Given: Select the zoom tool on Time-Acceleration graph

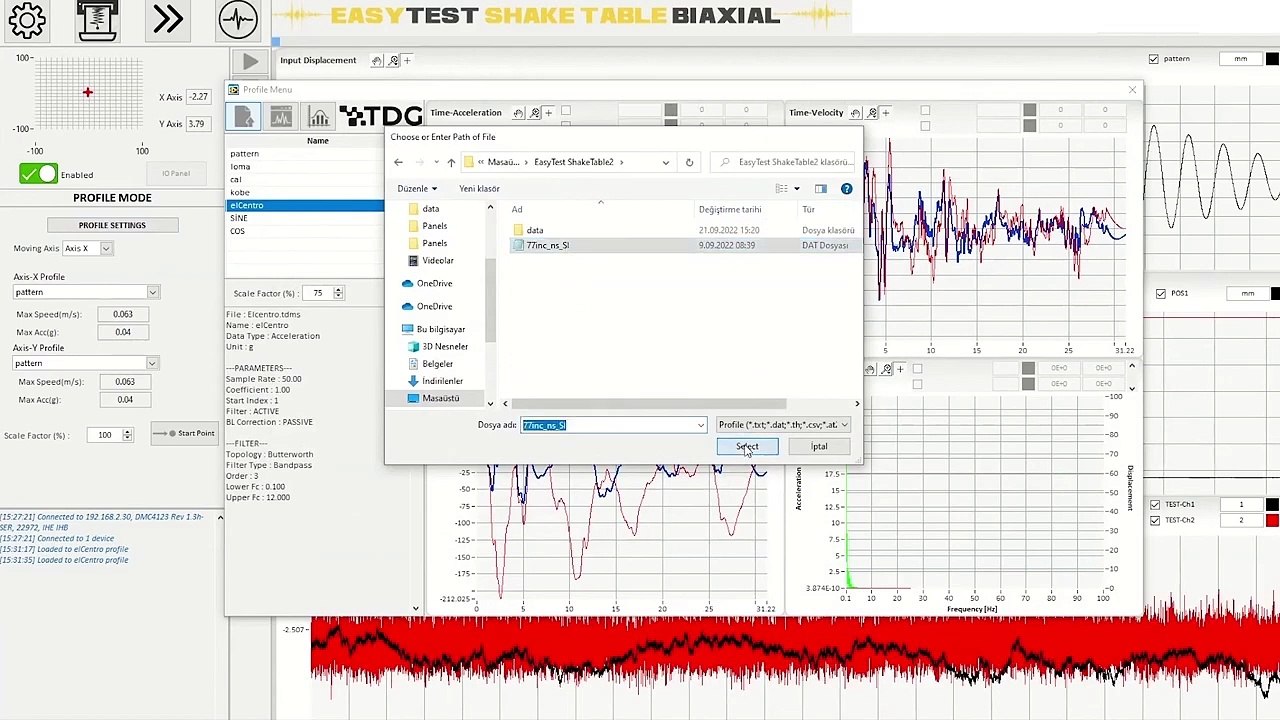Looking at the screenshot, I should tap(535, 113).
